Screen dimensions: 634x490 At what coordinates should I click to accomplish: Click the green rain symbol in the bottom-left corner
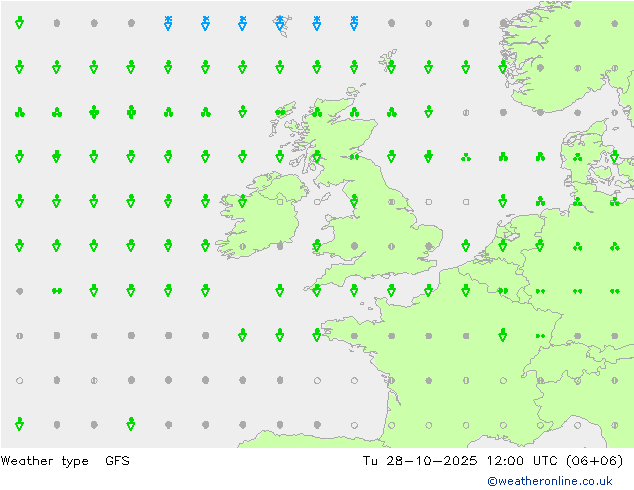pyautogui.click(x=19, y=424)
